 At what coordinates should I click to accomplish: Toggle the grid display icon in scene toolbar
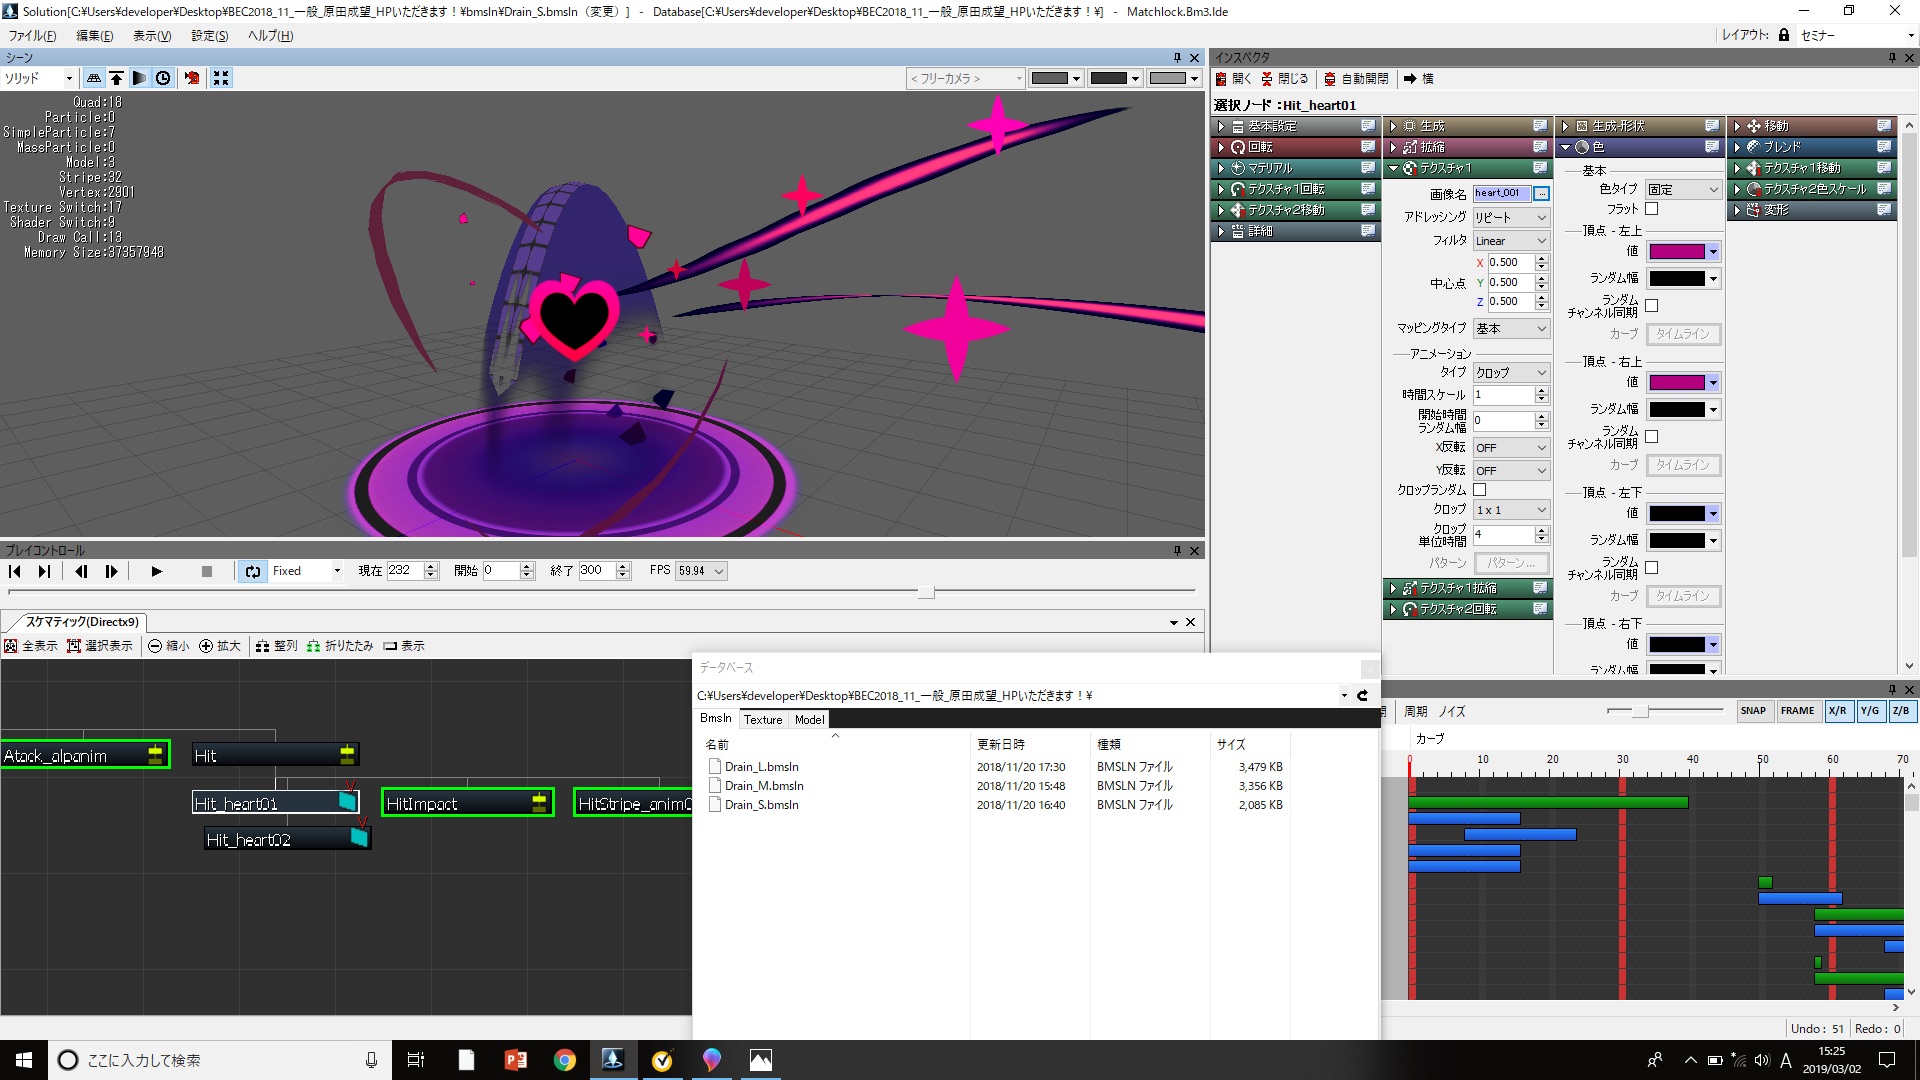(x=94, y=78)
